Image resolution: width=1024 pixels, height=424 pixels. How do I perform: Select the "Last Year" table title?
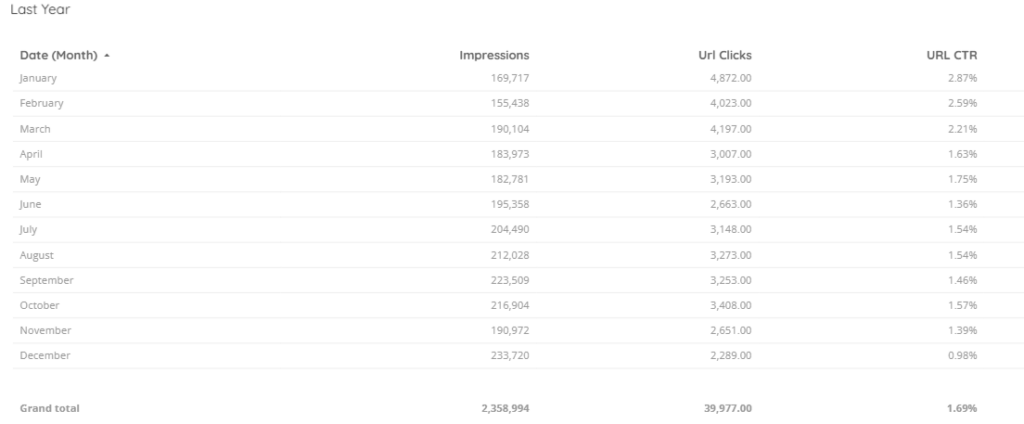click(x=40, y=10)
